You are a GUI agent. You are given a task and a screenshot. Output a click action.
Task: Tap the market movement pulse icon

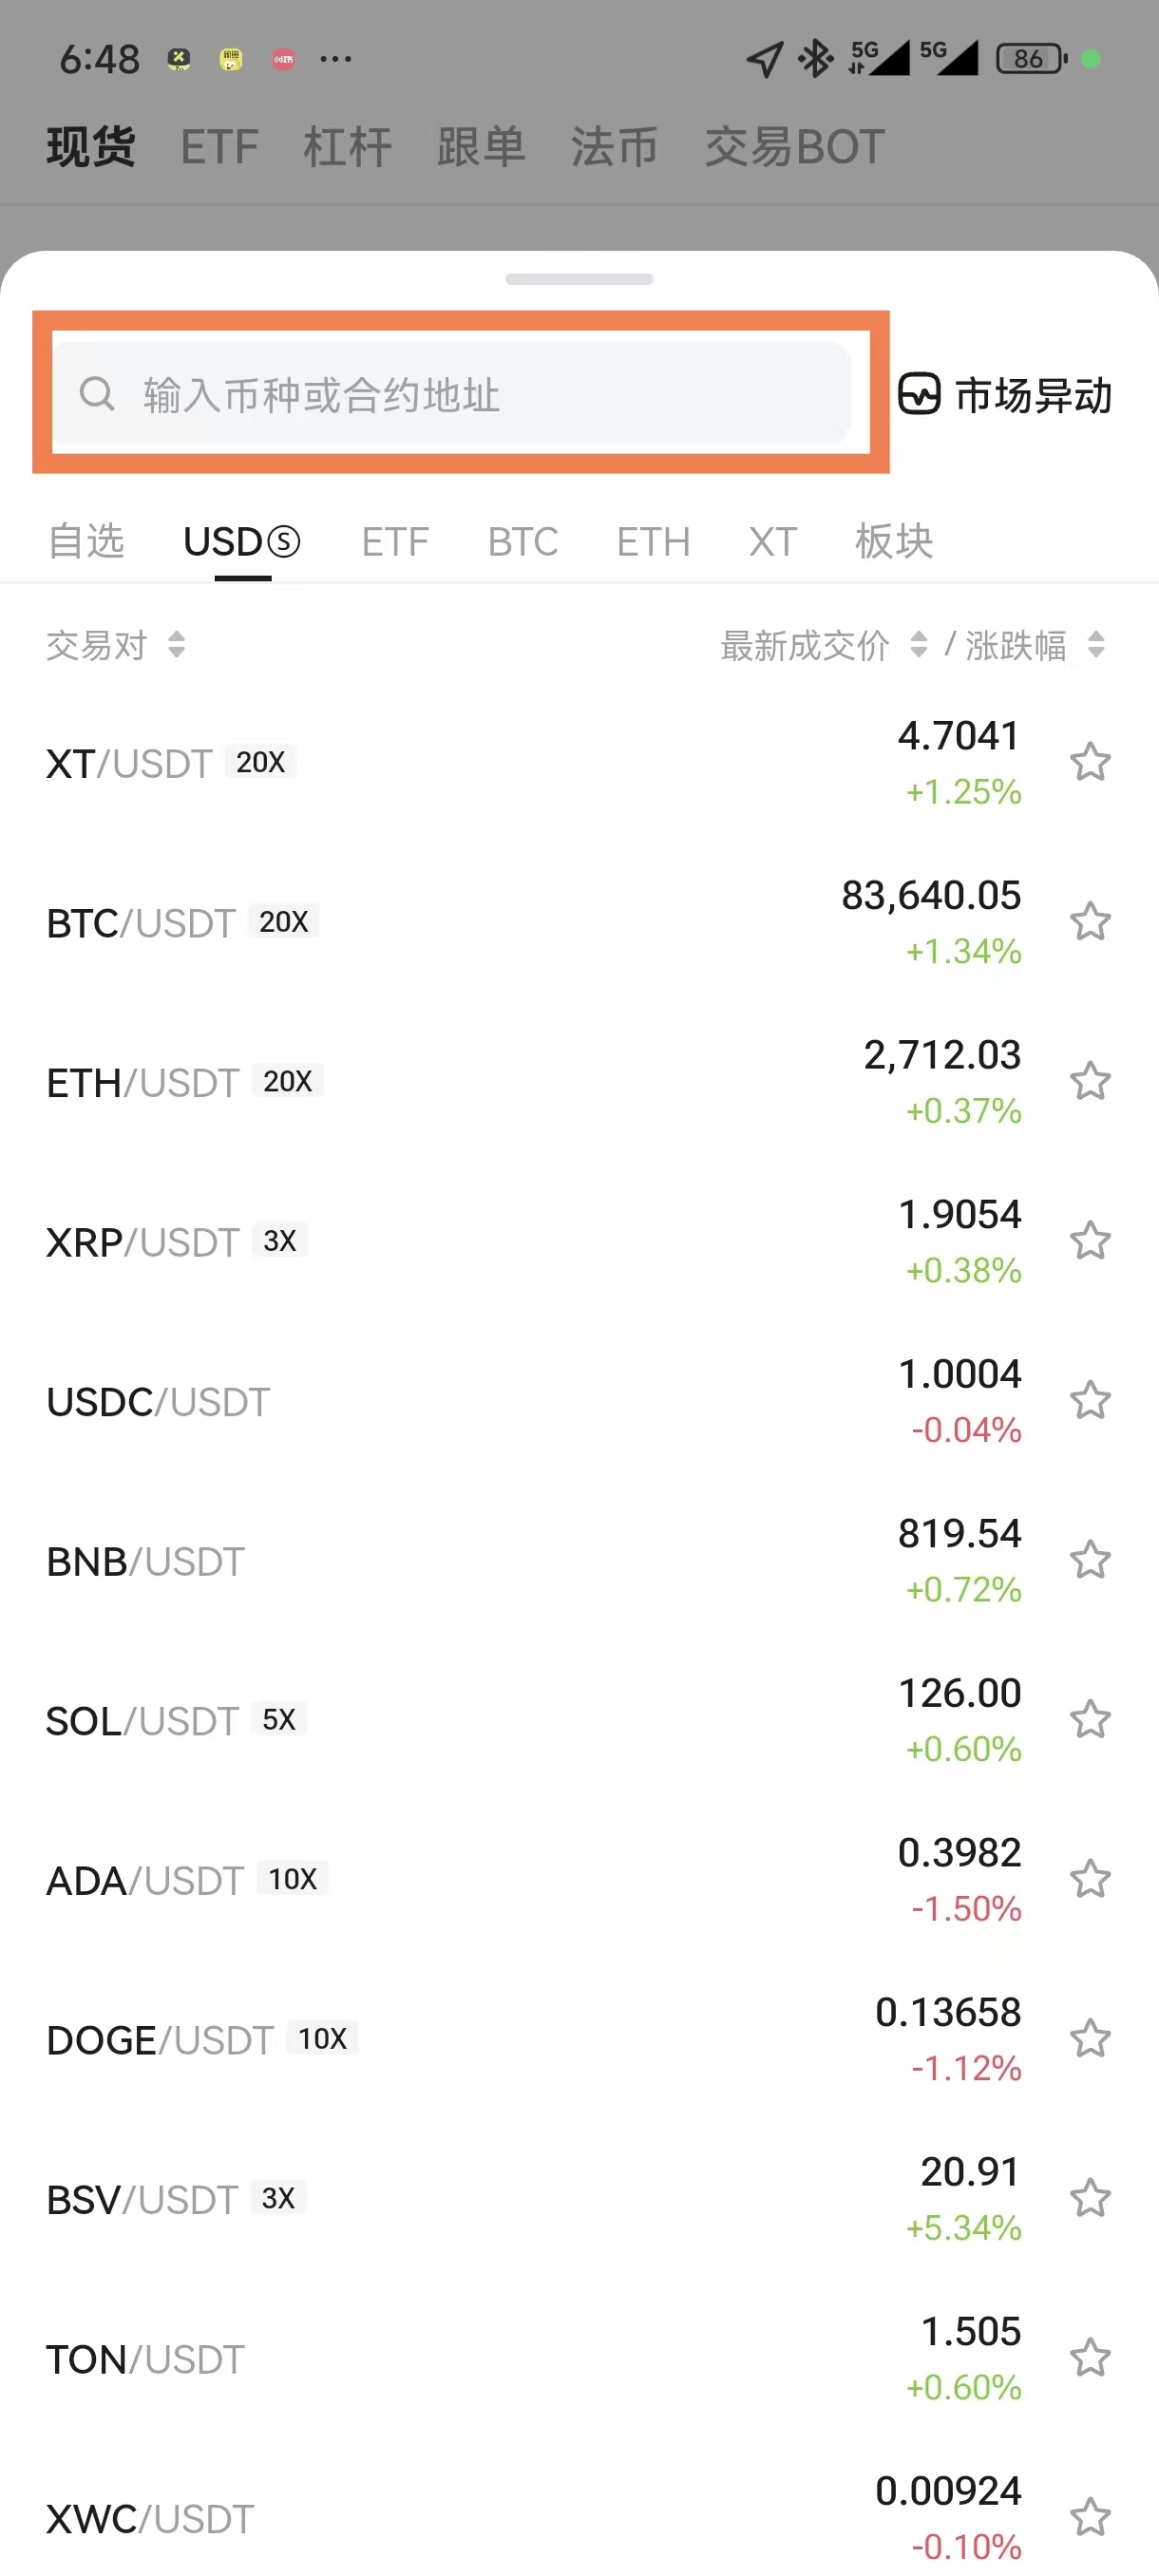tap(918, 394)
